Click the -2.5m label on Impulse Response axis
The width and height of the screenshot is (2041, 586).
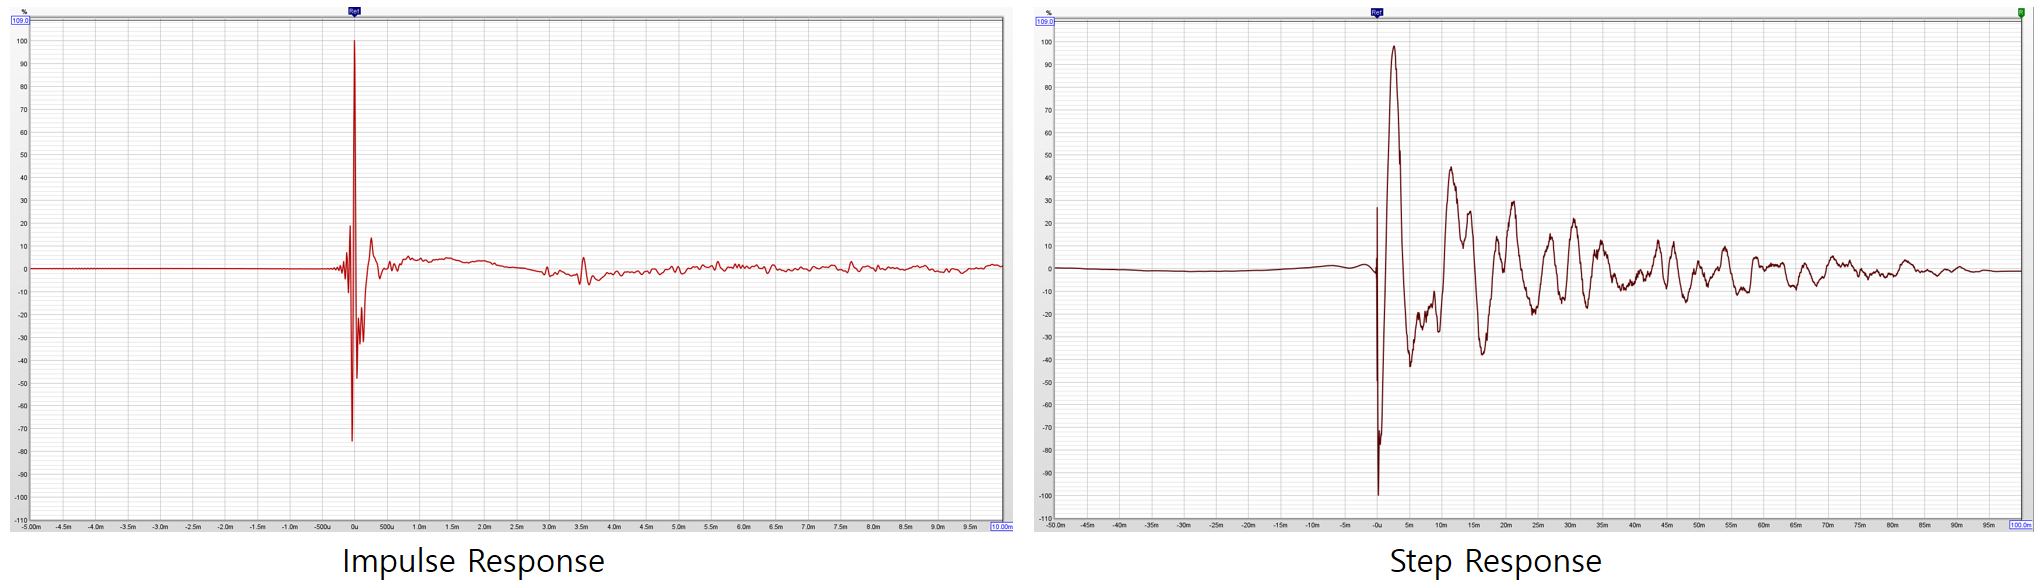193,526
